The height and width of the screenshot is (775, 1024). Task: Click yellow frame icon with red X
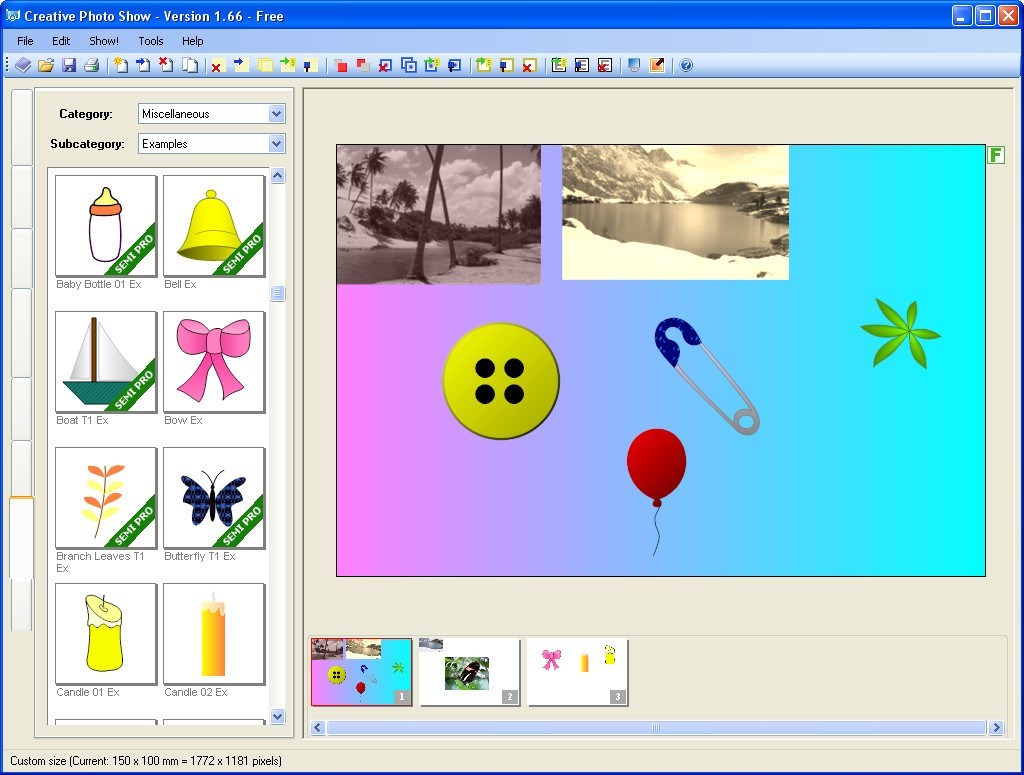click(530, 65)
